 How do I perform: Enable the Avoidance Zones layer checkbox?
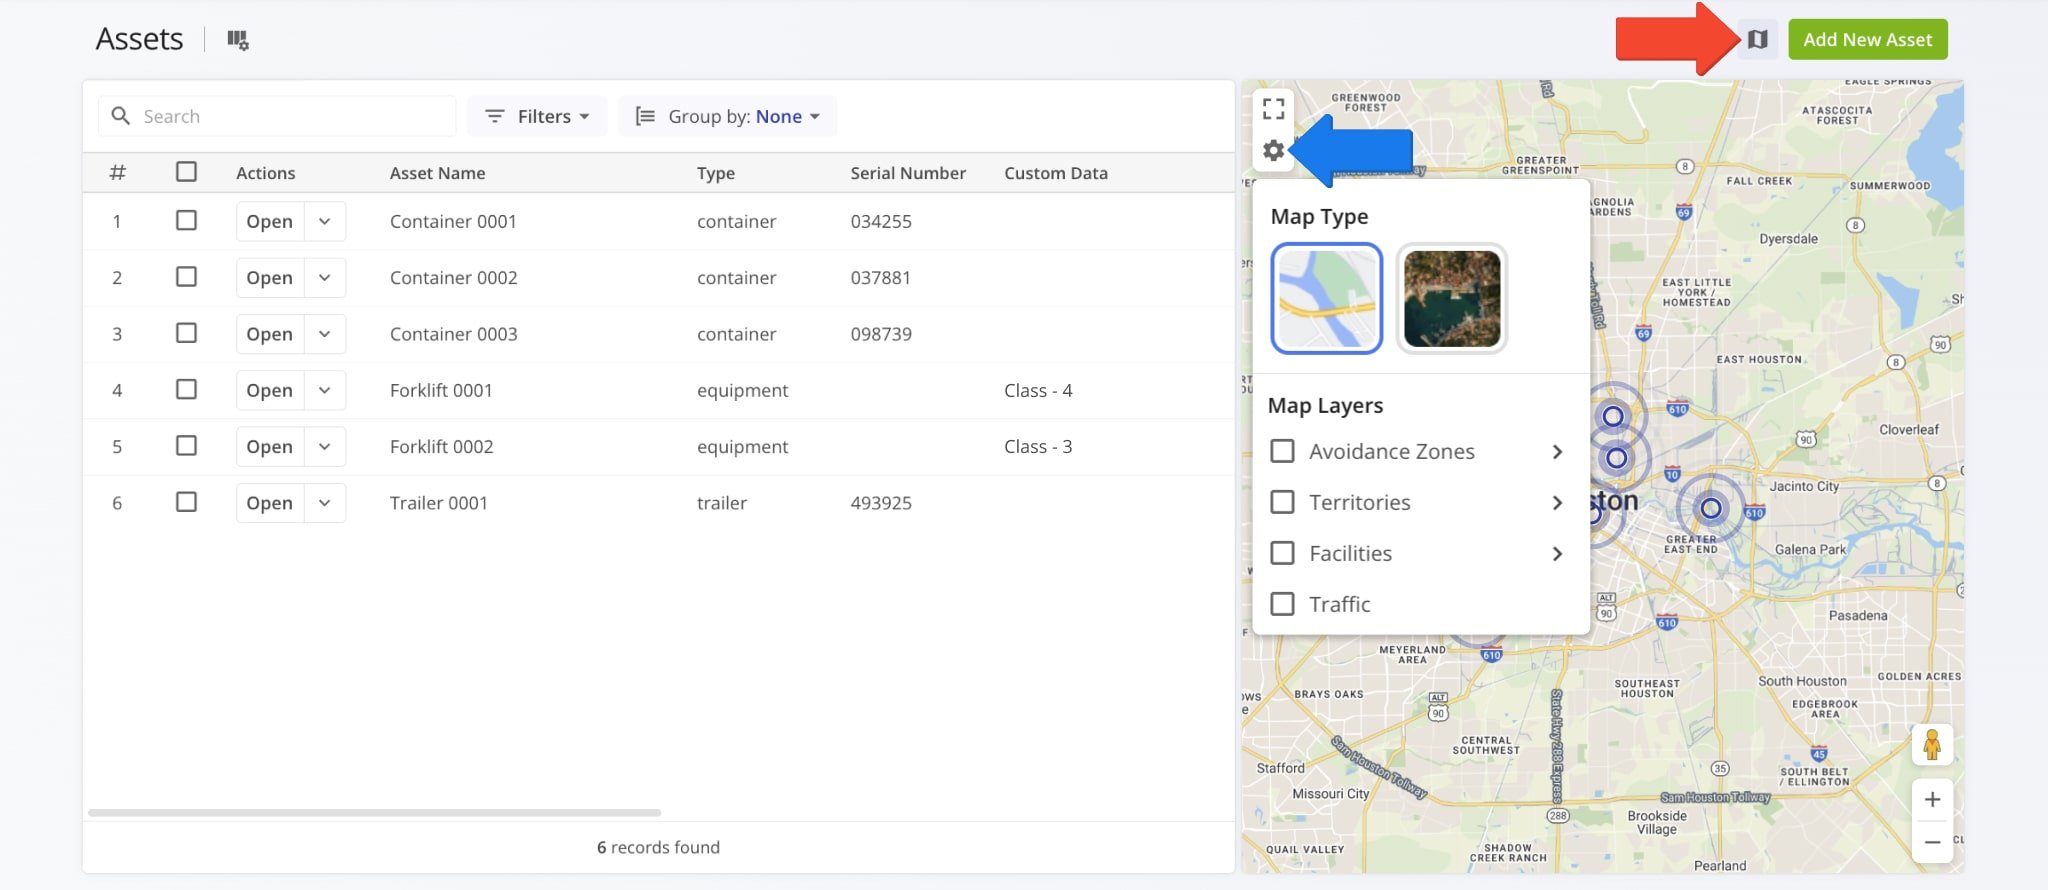click(x=1282, y=451)
